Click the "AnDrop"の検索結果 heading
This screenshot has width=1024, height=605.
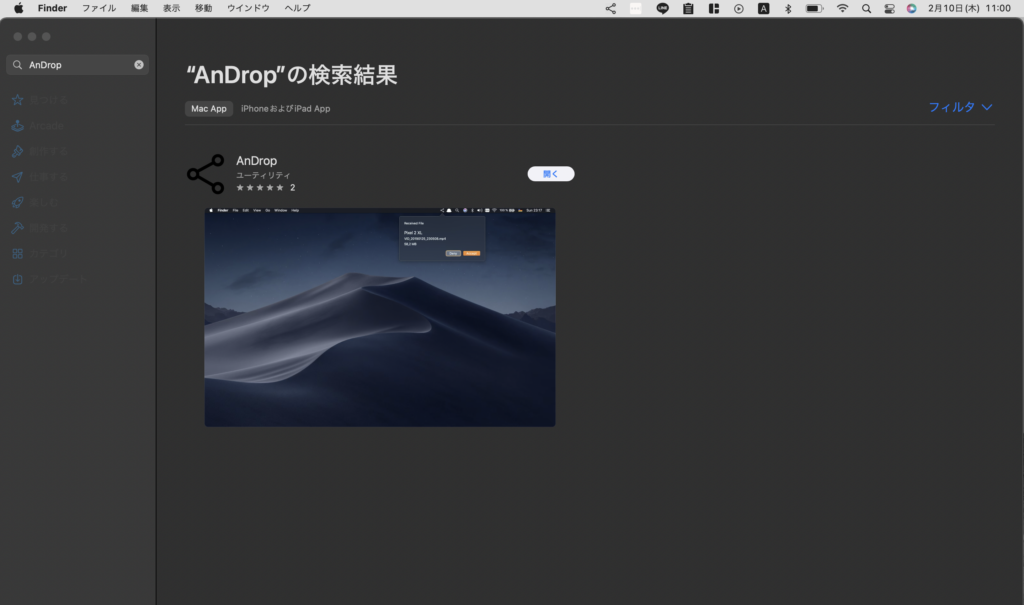[x=292, y=75]
